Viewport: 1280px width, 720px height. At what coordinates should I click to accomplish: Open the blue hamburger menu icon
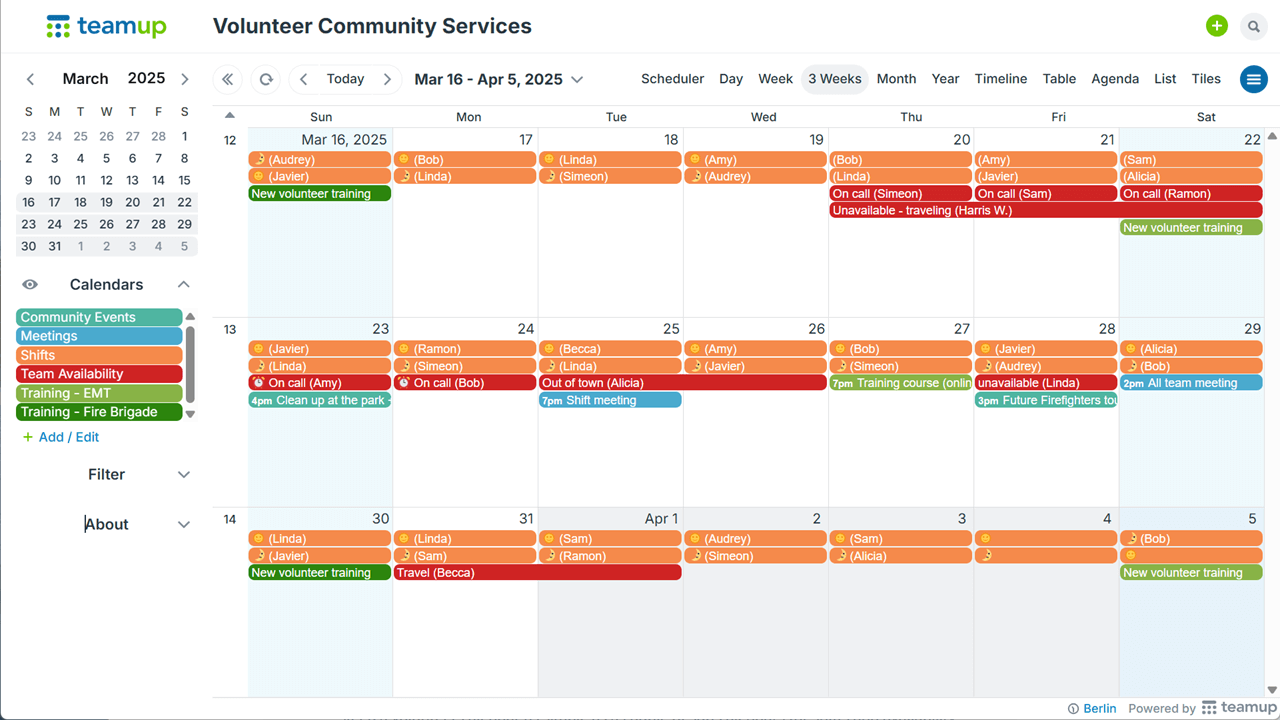1253,79
